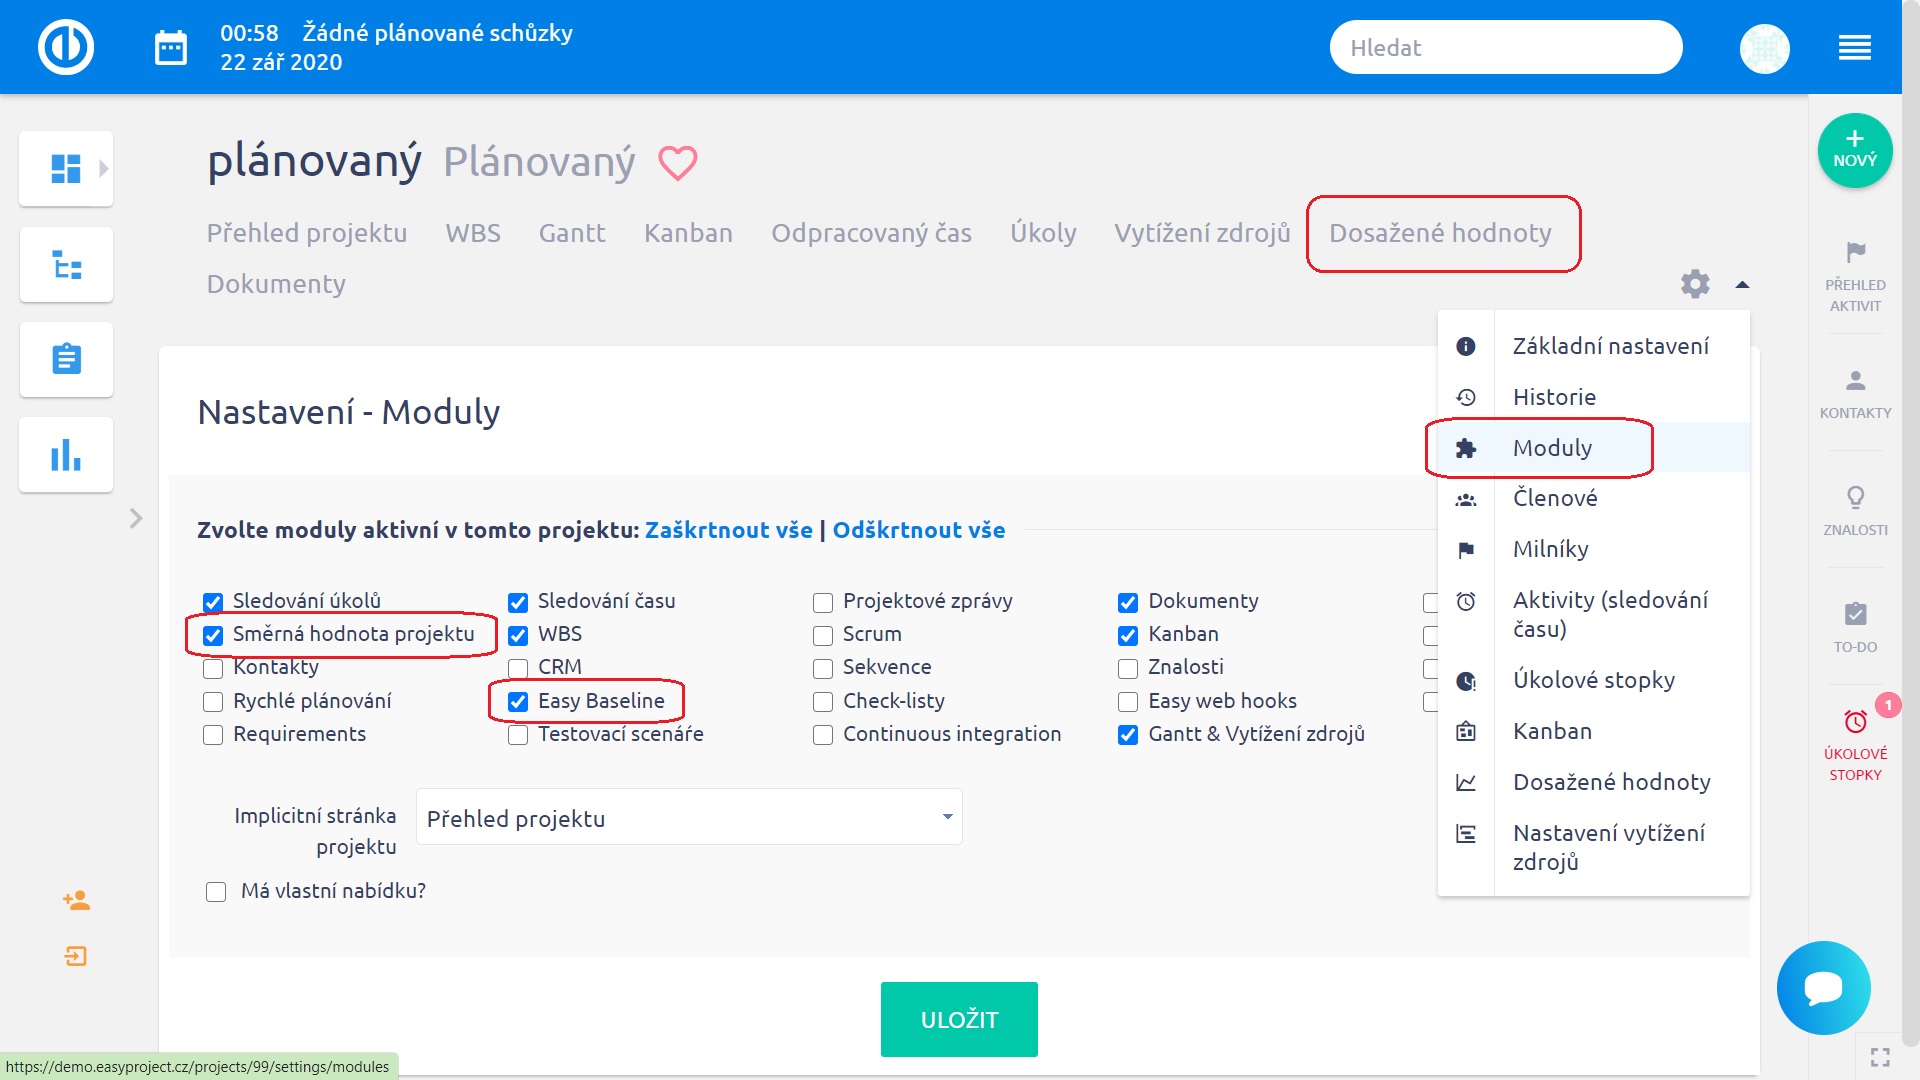Switch to the Gantt tab
This screenshot has height=1080, width=1920.
(x=572, y=233)
